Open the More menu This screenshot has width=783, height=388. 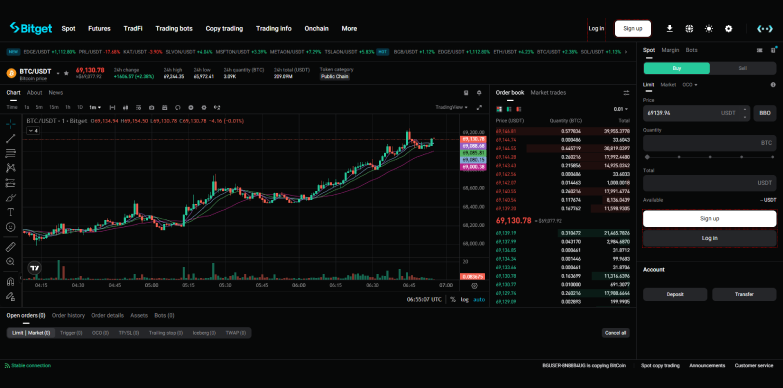click(x=349, y=28)
